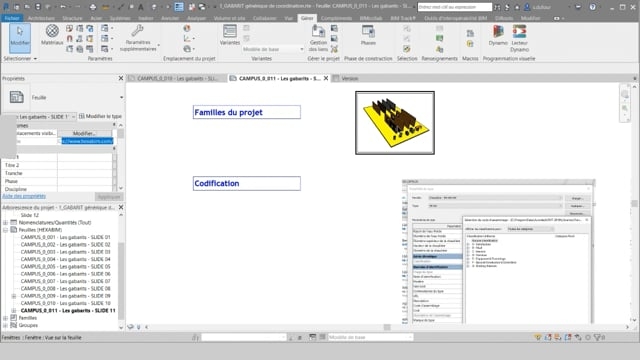Click the Modifier... button in properties
The image size is (640, 360).
click(84, 133)
